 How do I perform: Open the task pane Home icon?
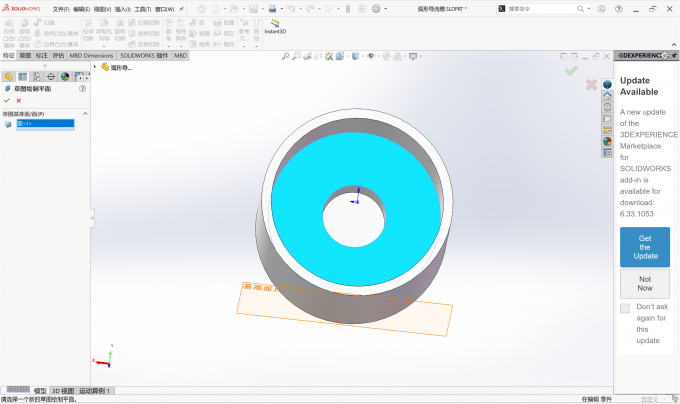coord(607,96)
